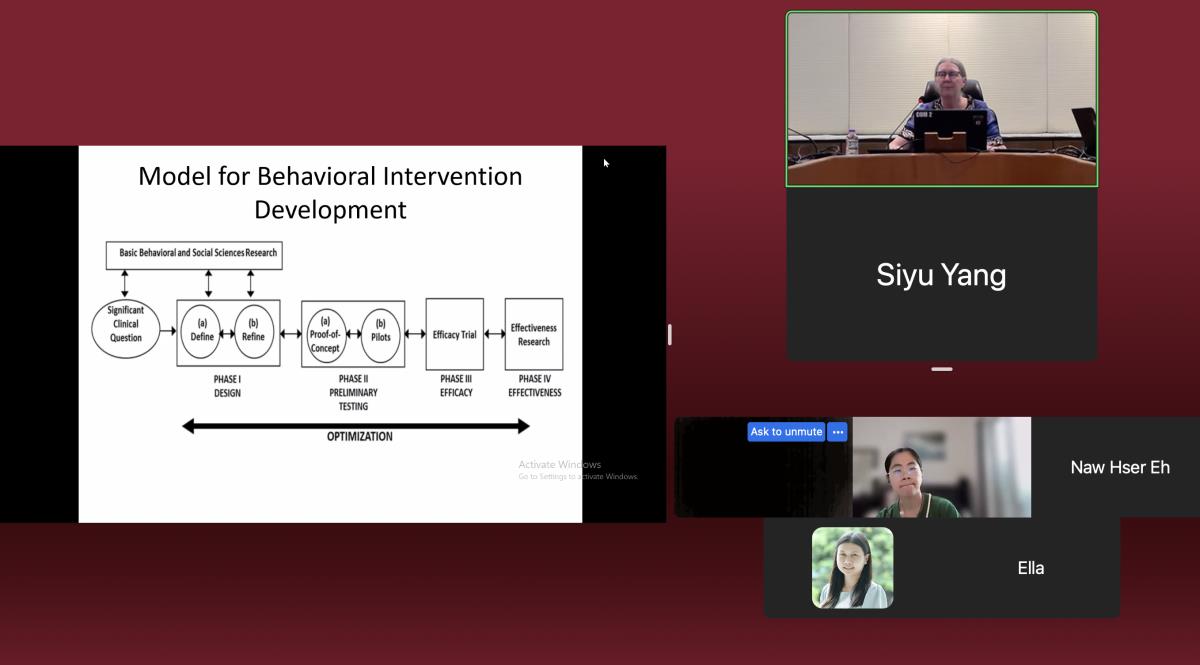Screen dimensions: 1200x665
Task: Click Ella's profile picture
Action: coord(852,568)
